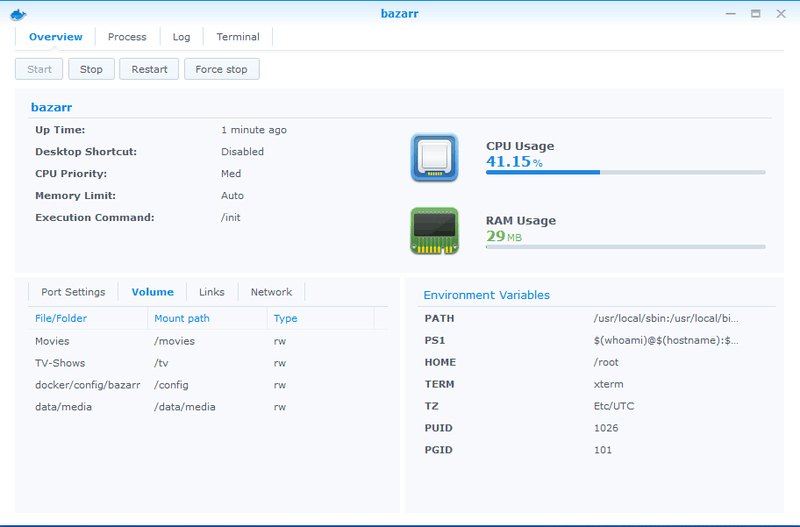Click the Execution Command value /init
The height and width of the screenshot is (527, 800).
[x=231, y=217]
